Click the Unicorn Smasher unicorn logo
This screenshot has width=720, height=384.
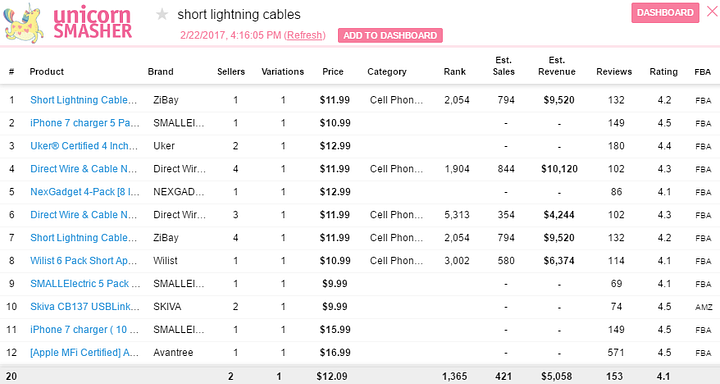coord(23,23)
